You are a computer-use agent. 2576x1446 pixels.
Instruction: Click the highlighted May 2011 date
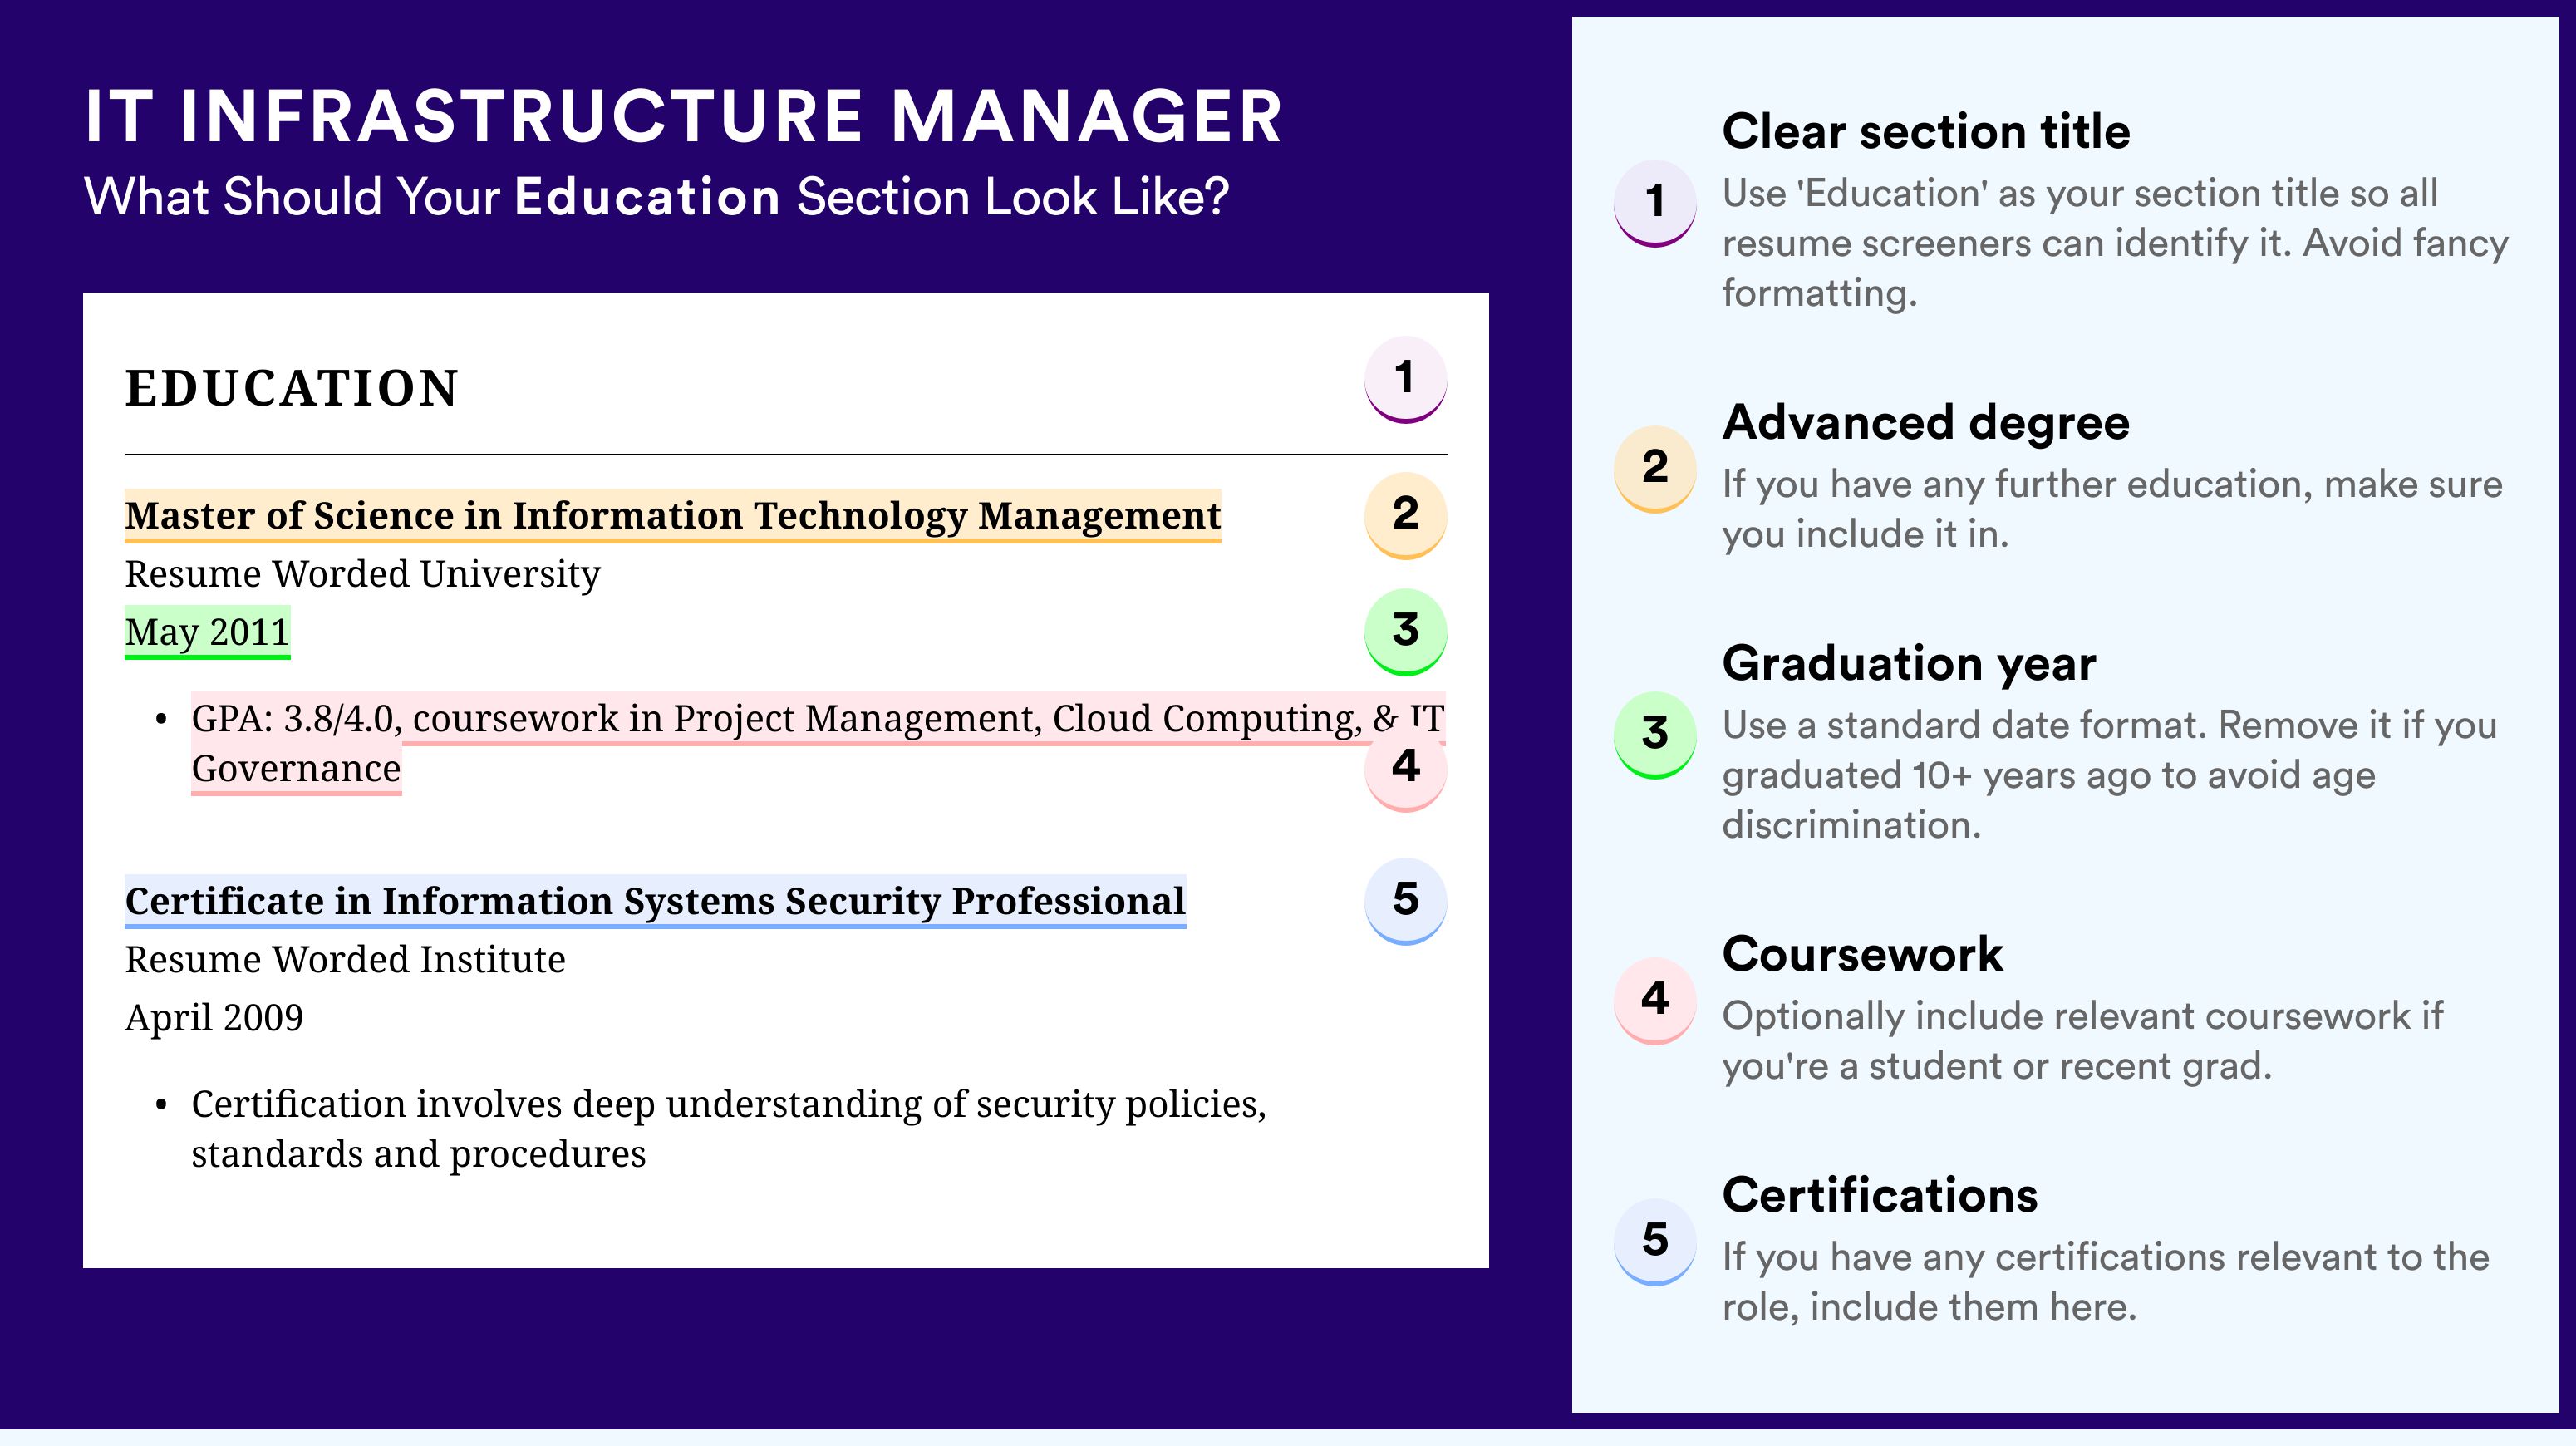click(x=207, y=632)
